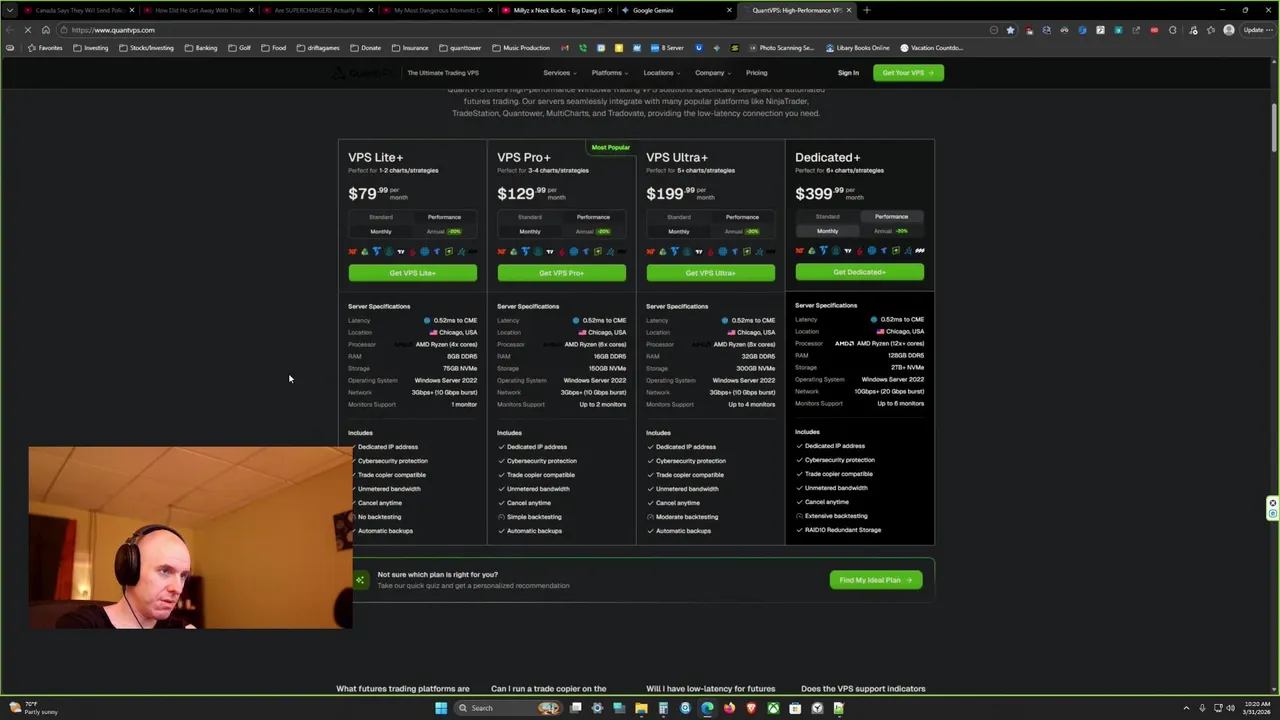Open the Vacation Countdown bookmark
Screen dimensions: 1280x720
(932, 48)
